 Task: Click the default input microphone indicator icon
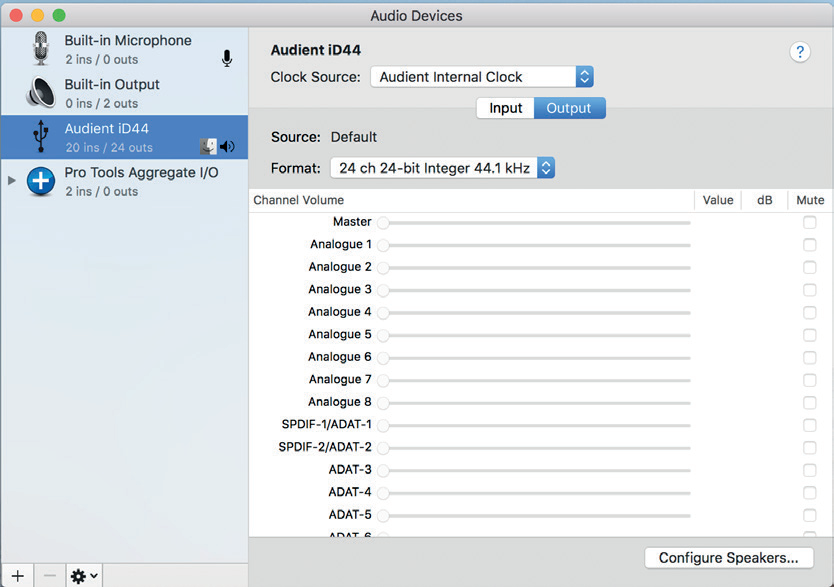[x=227, y=58]
